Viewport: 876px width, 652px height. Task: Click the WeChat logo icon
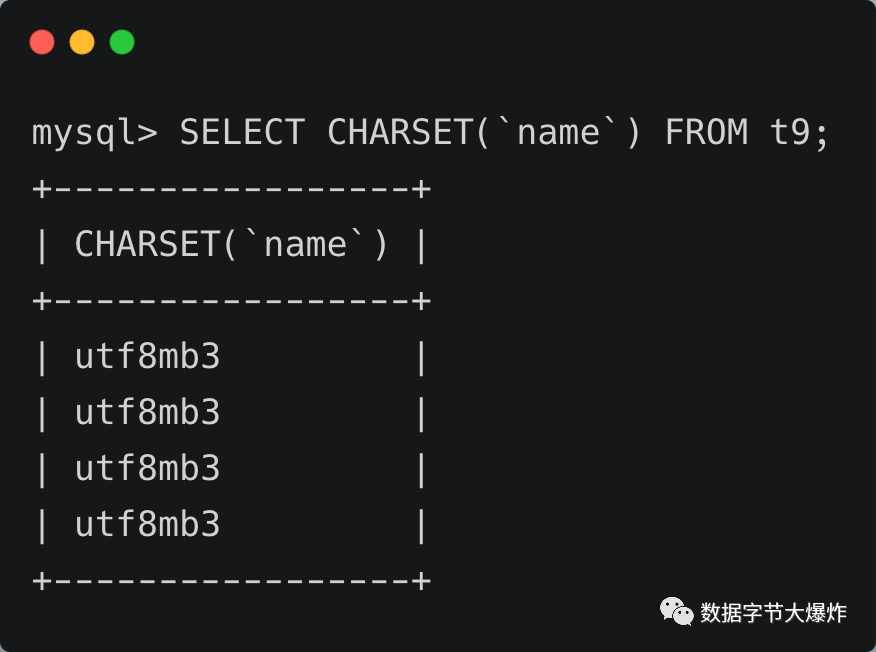(x=677, y=611)
